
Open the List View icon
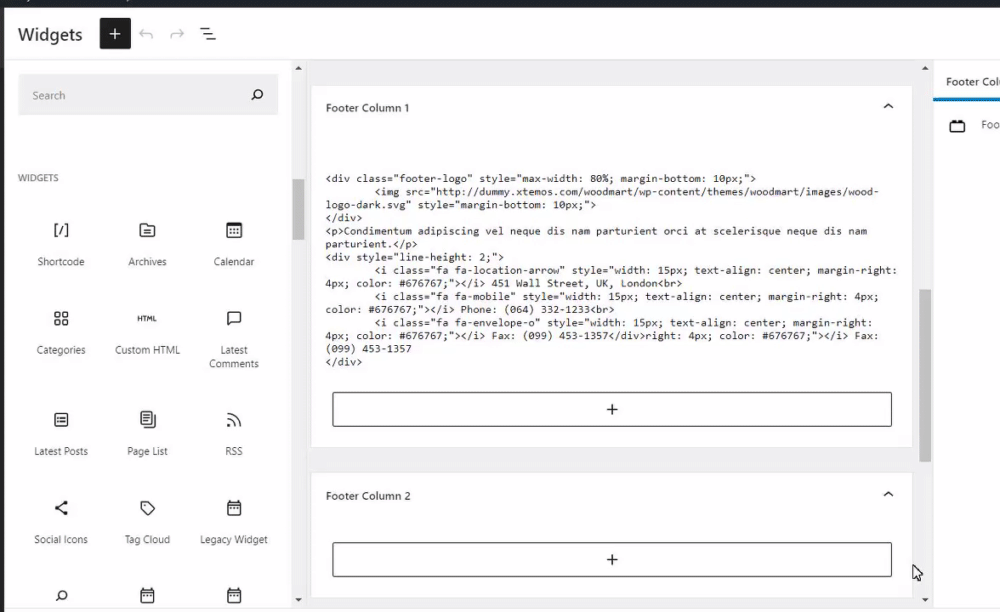(x=208, y=34)
